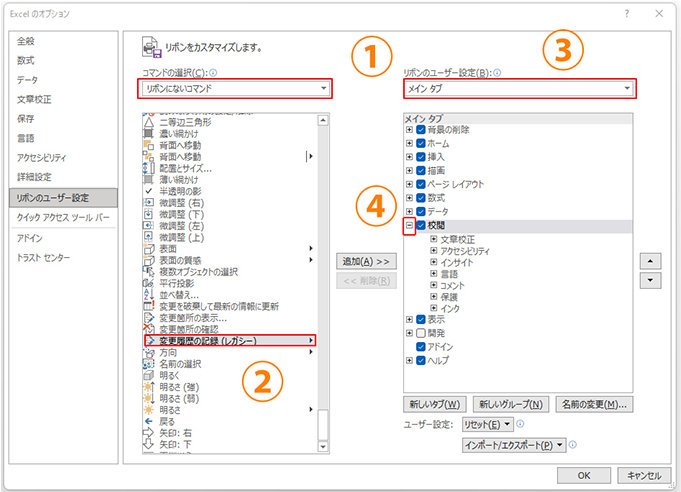
Task: Click the 変更を破棄して最新の情報に更新 icon
Action: point(149,306)
